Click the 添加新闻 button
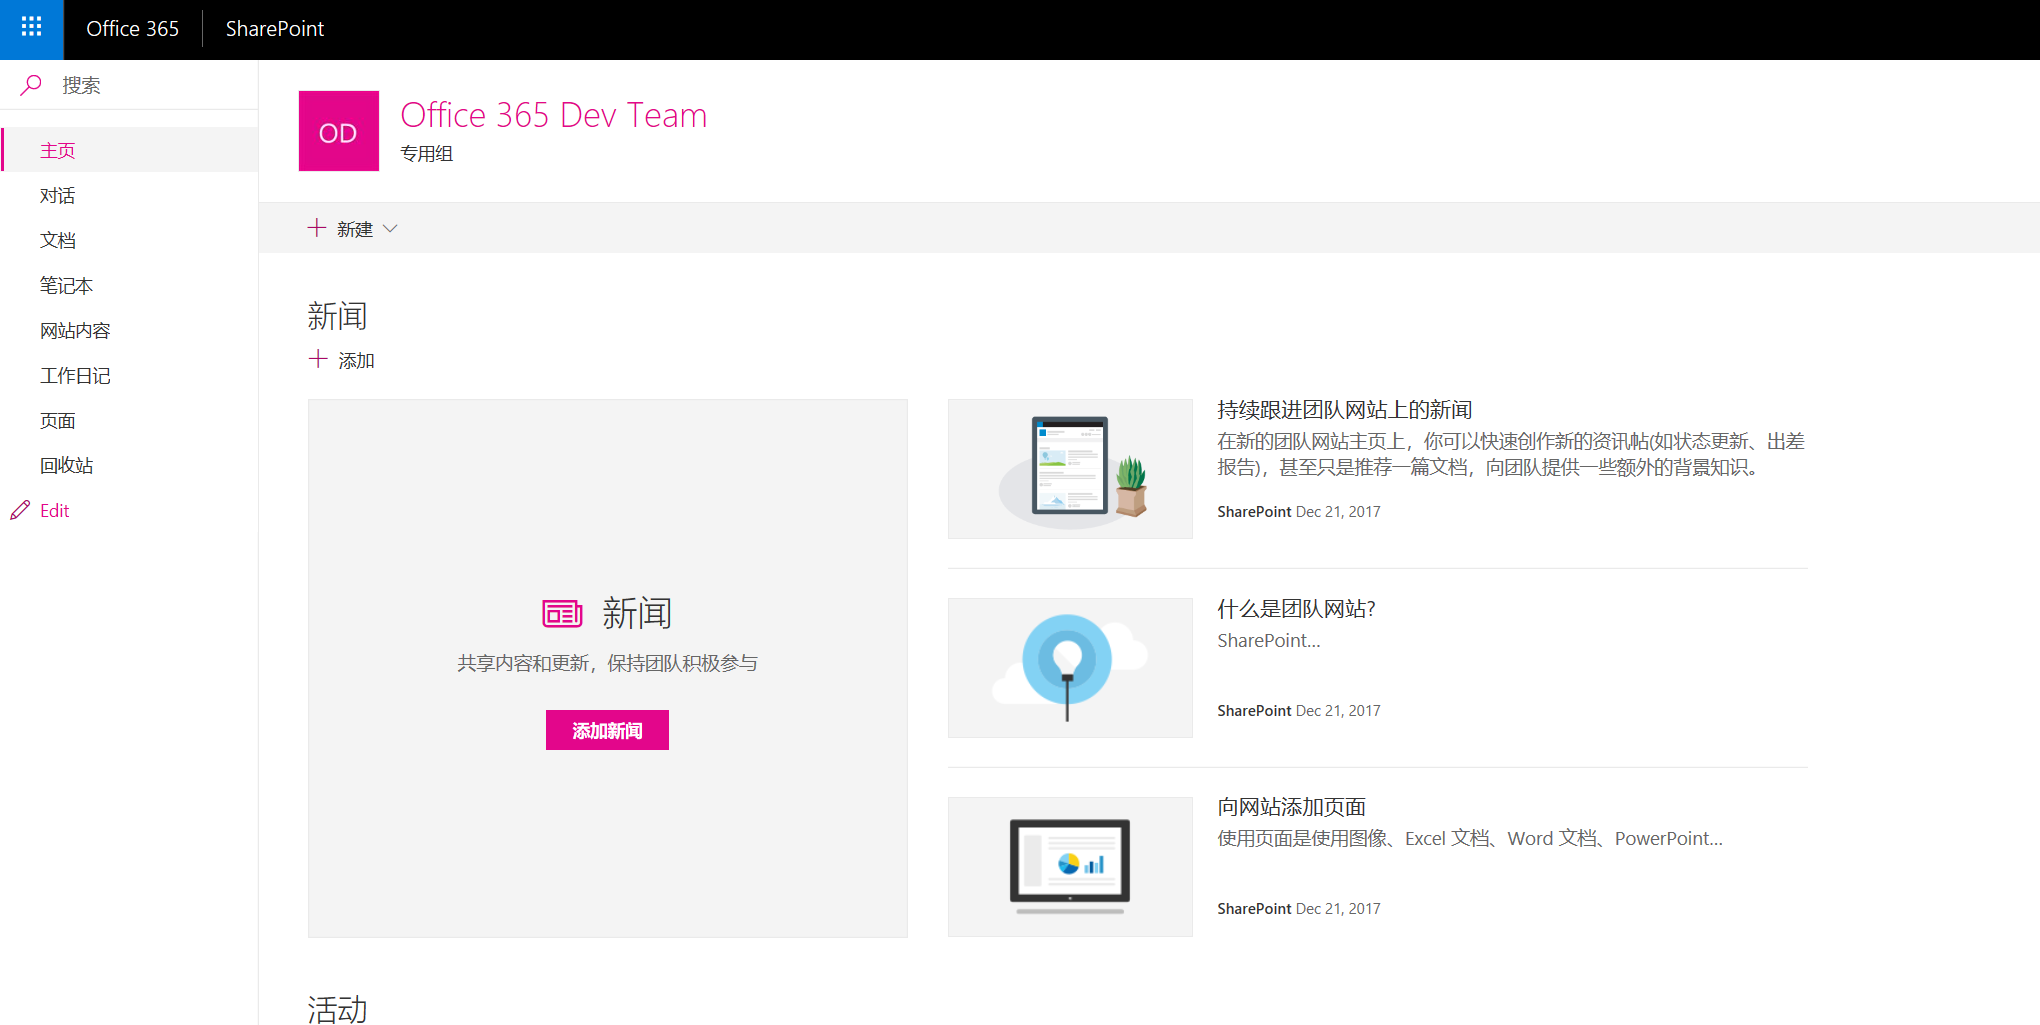 click(607, 730)
